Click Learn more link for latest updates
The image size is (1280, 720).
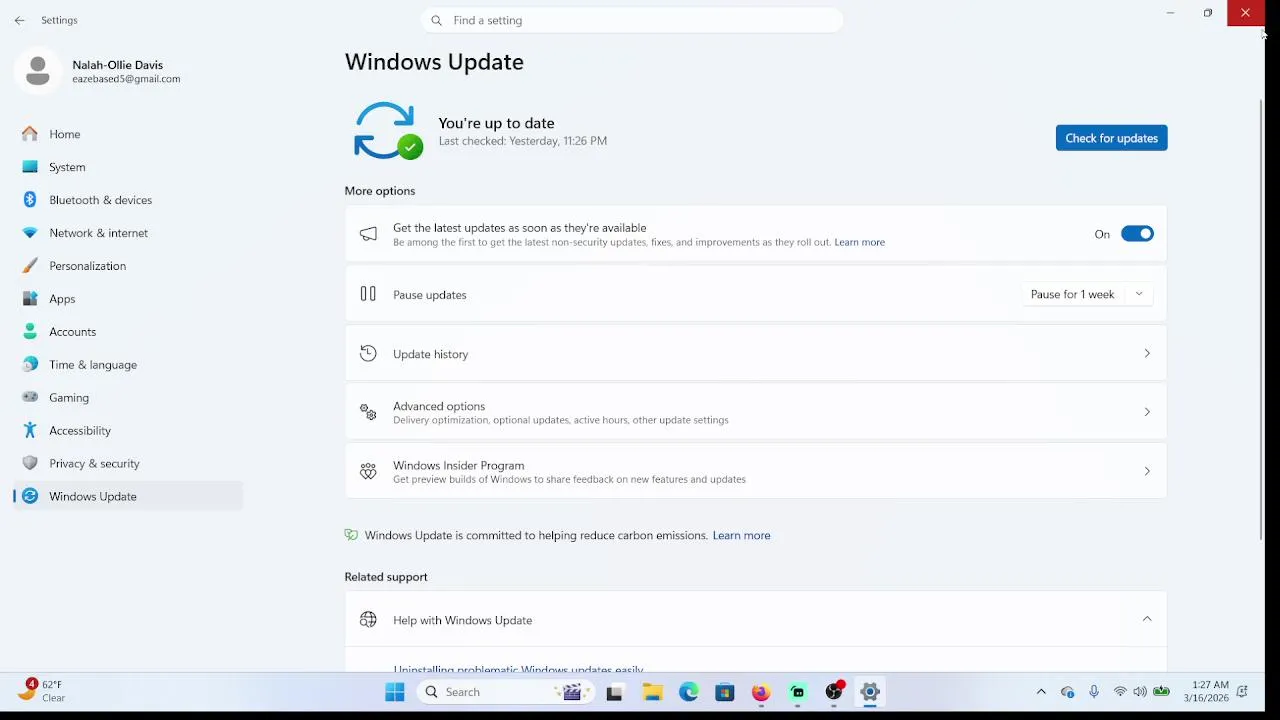point(859,242)
